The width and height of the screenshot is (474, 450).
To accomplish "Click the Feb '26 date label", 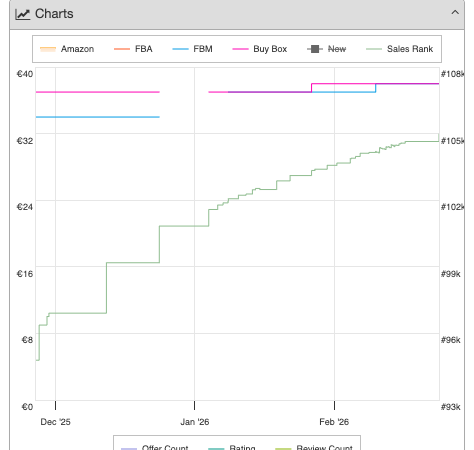I will (334, 422).
